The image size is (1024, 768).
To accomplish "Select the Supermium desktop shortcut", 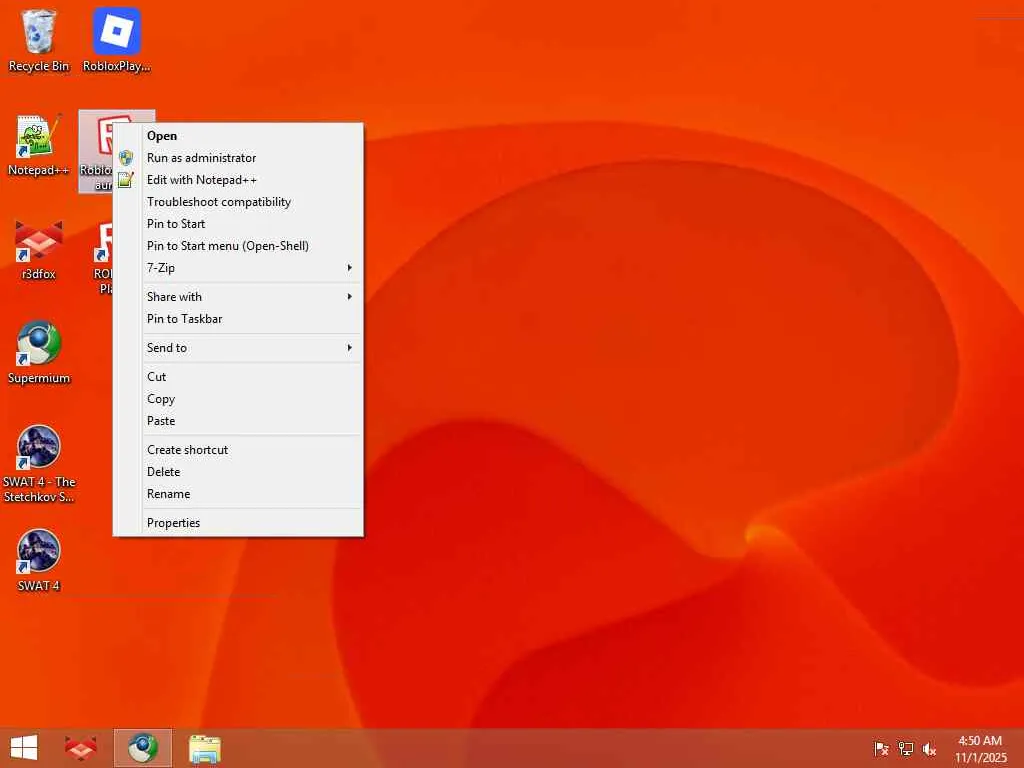I will [x=39, y=353].
